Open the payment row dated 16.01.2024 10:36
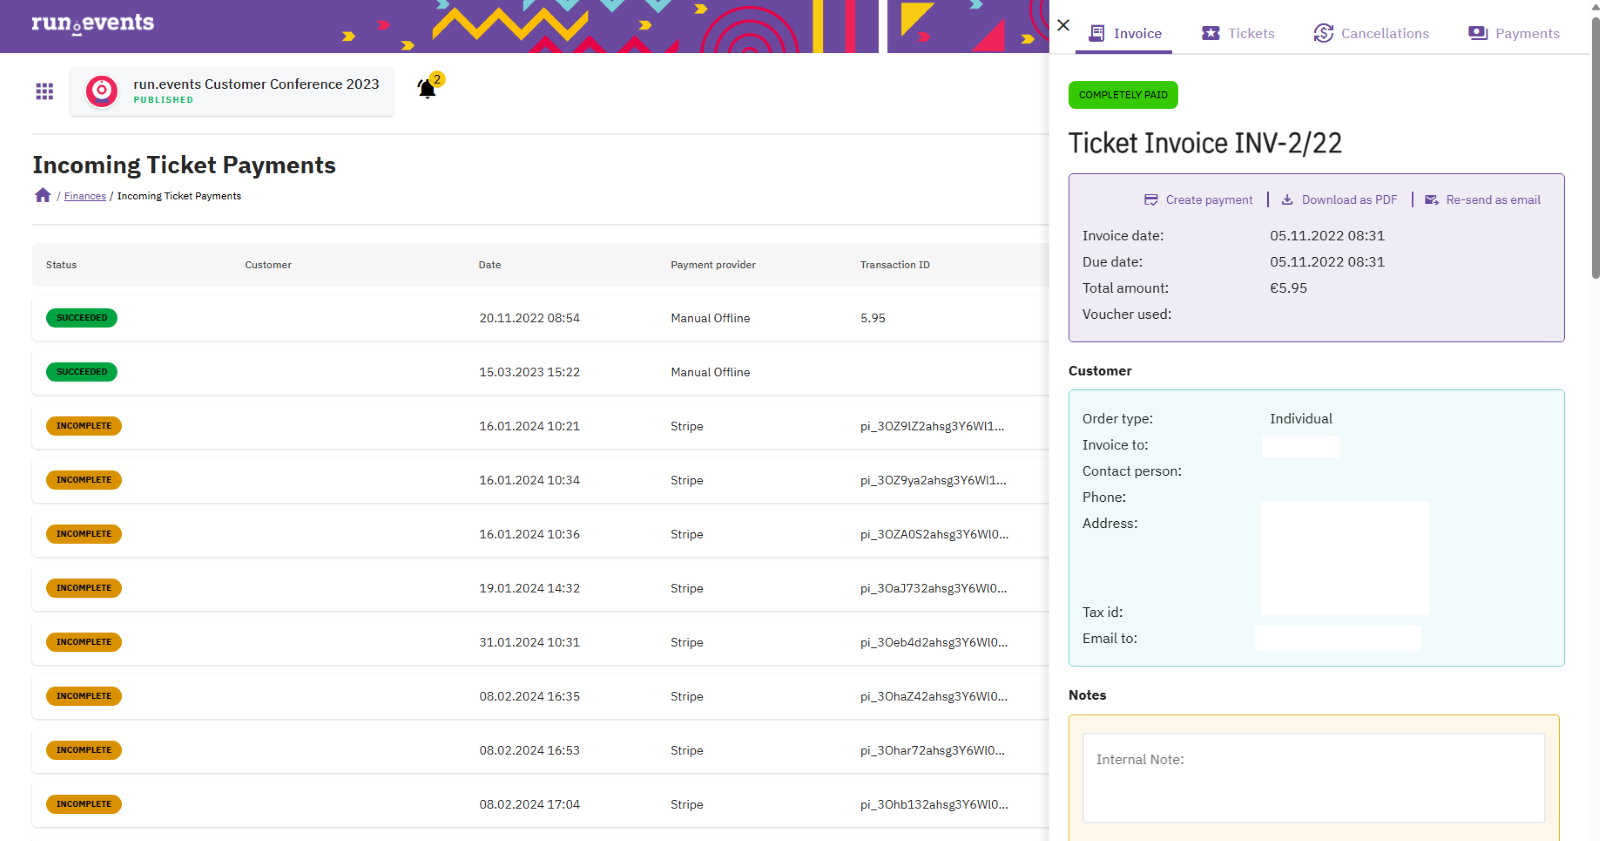The width and height of the screenshot is (1600, 841). (x=540, y=534)
